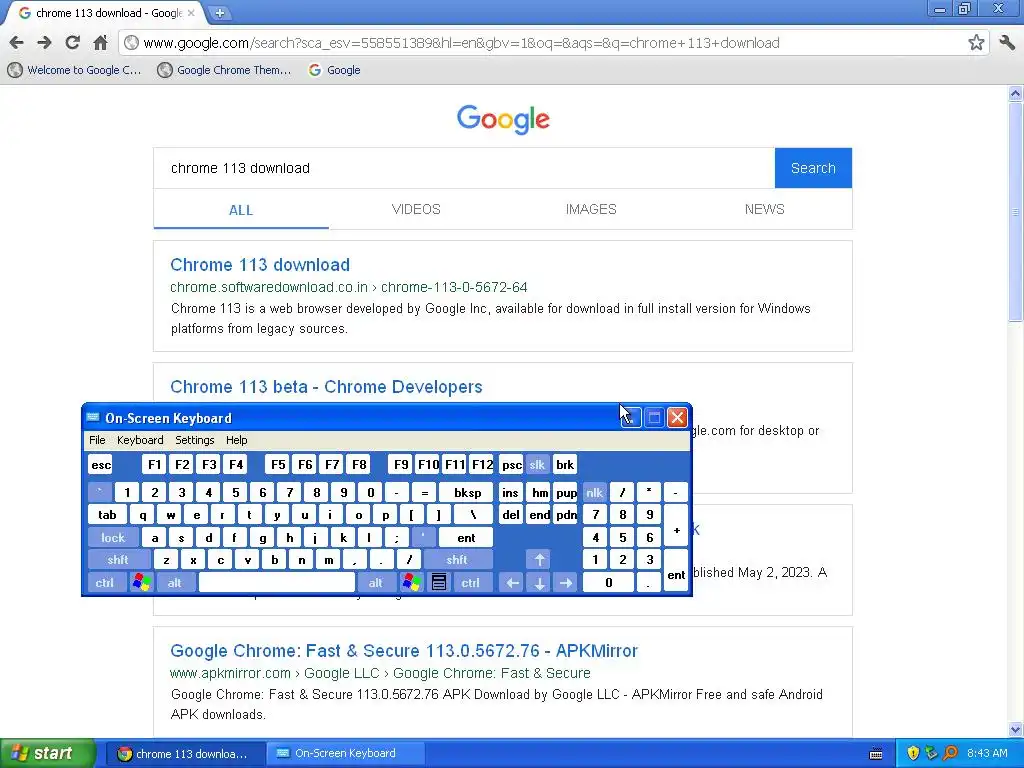Tap the F11 key on On-Screen Keyboard
The width and height of the screenshot is (1024, 768).
455,465
